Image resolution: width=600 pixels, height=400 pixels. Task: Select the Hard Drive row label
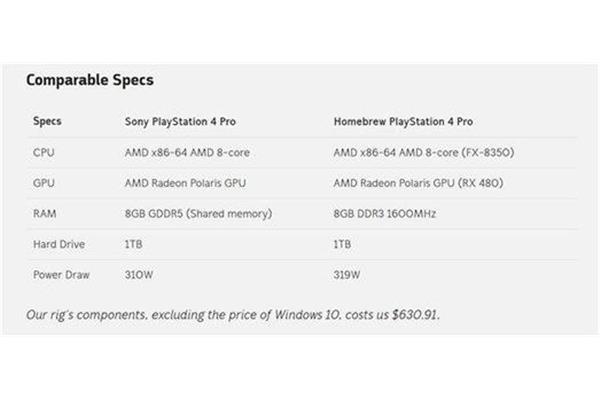59,244
